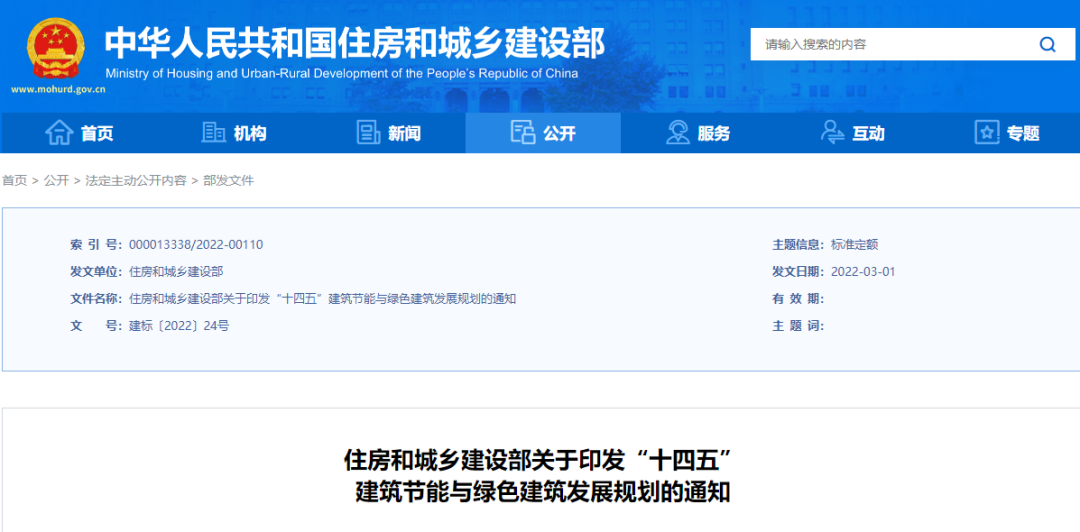Image resolution: width=1080 pixels, height=532 pixels.
Task: Click 部发文件 breadcrumb link
Action: tap(229, 181)
